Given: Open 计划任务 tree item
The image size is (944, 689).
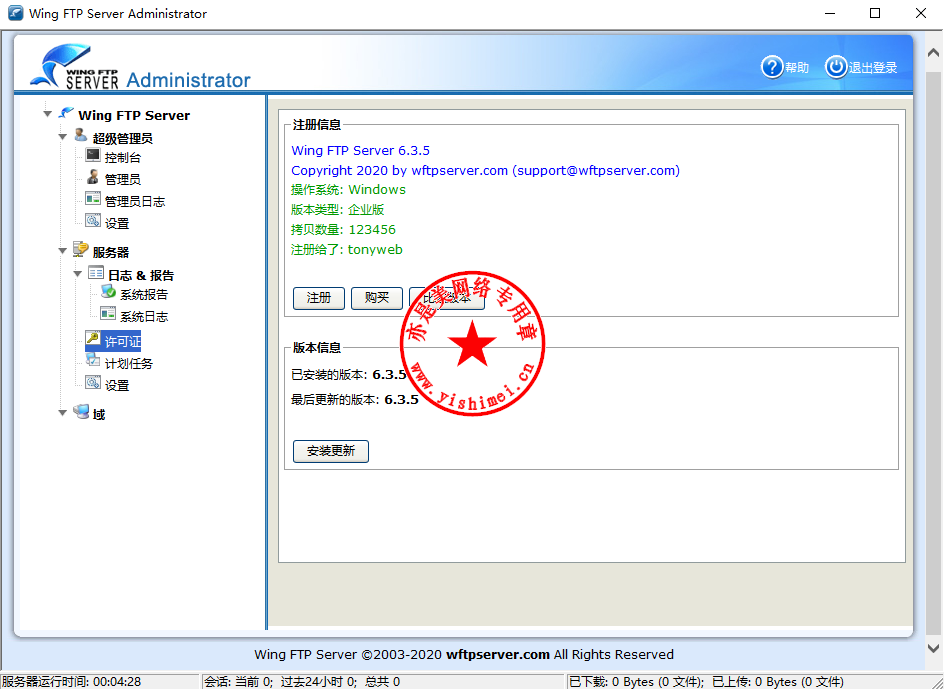Looking at the screenshot, I should pos(129,363).
